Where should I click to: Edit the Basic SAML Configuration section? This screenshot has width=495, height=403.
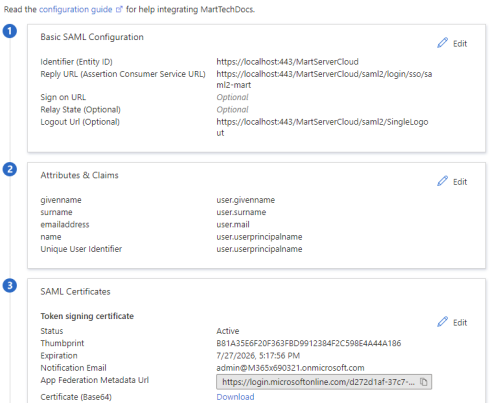pyautogui.click(x=452, y=43)
